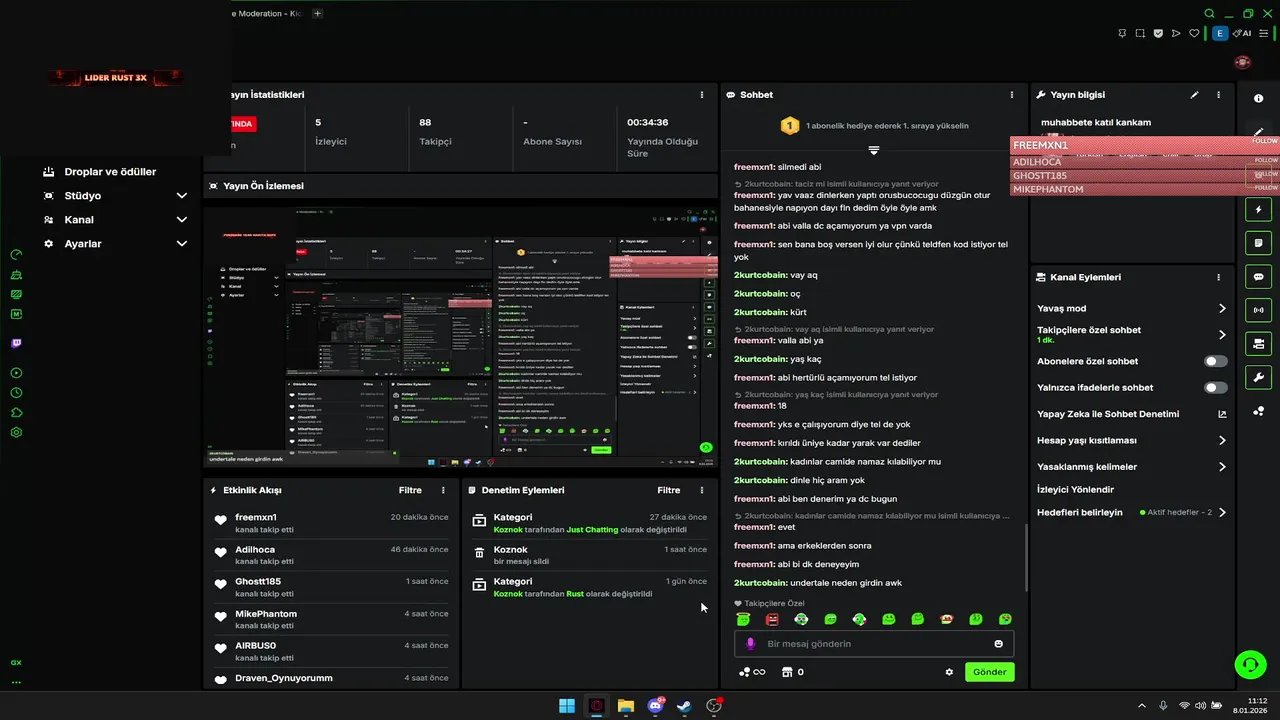Image resolution: width=1280 pixels, height=720 pixels.
Task: Open Takipçilere özel sohbet options arrow
Action: [1221, 335]
